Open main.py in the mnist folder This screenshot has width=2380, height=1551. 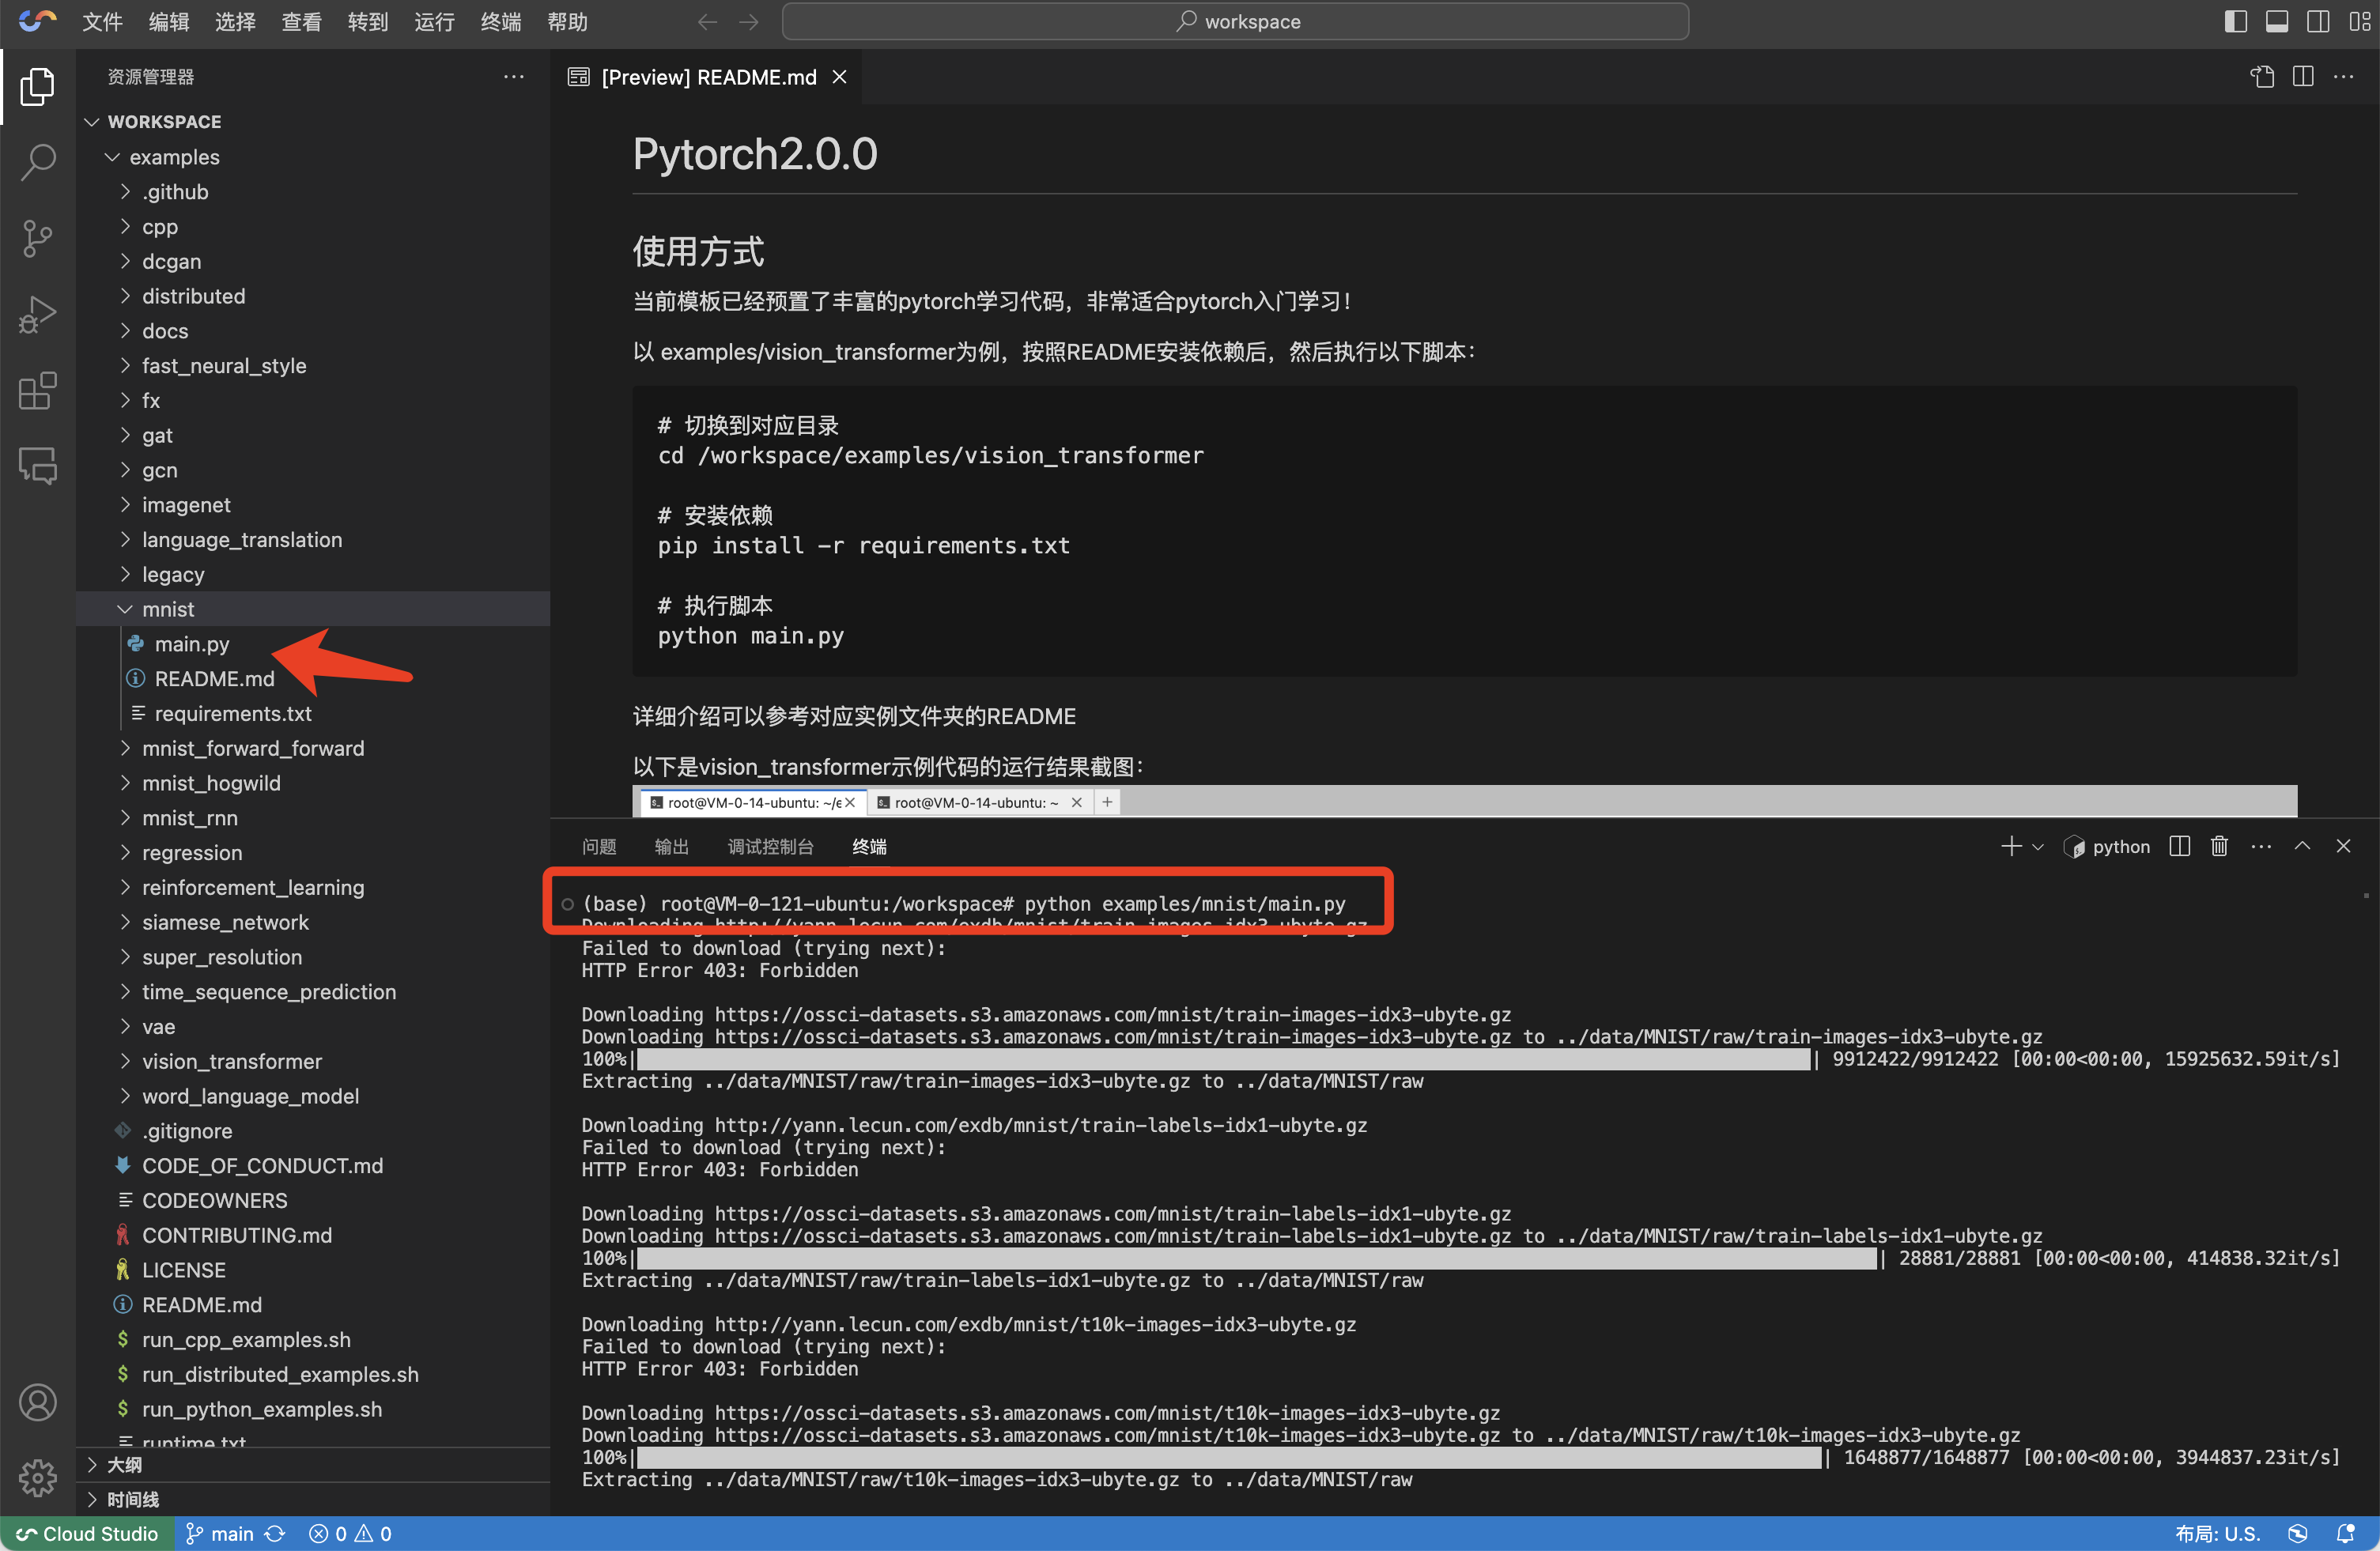191,644
